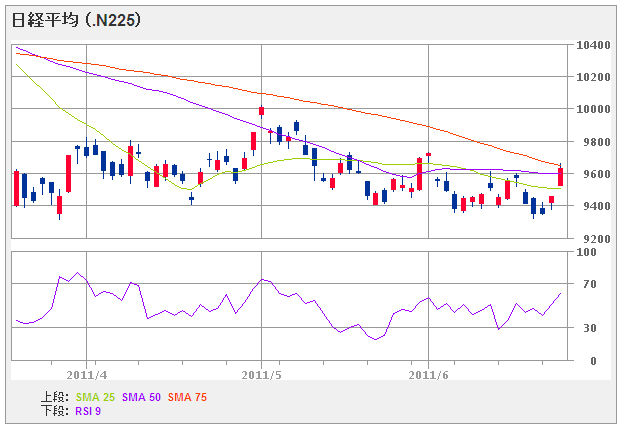Click the 上段: legend heading
Viewport: 625px width, 431px height.
[55, 397]
